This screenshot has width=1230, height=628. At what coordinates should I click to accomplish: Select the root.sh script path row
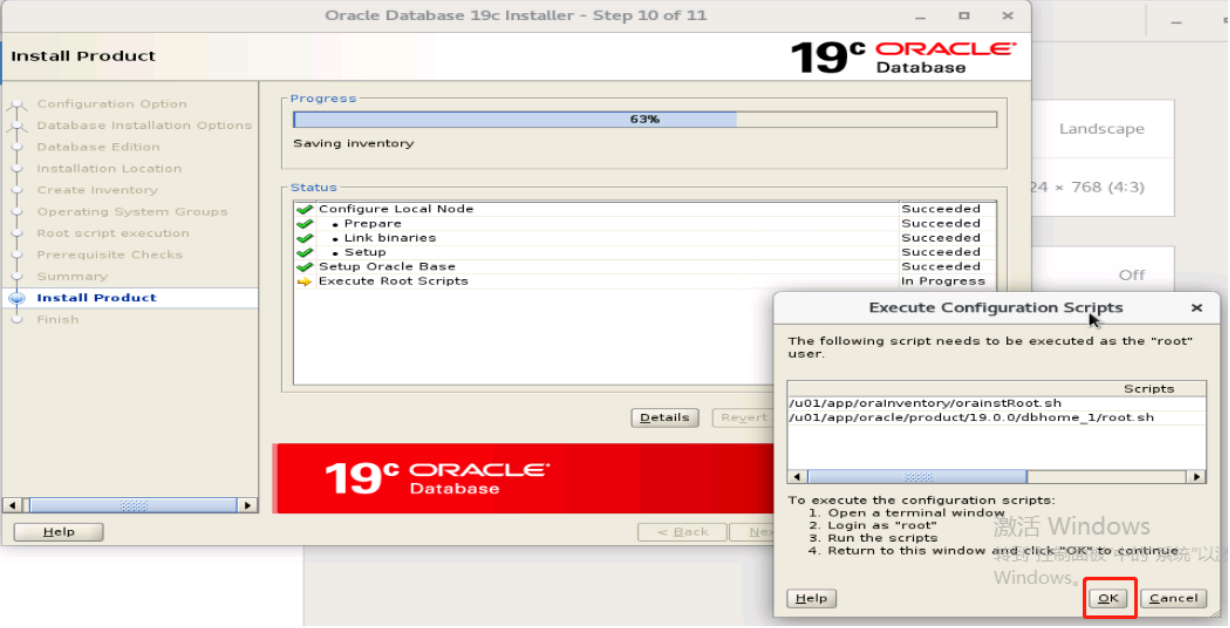[x=996, y=417]
